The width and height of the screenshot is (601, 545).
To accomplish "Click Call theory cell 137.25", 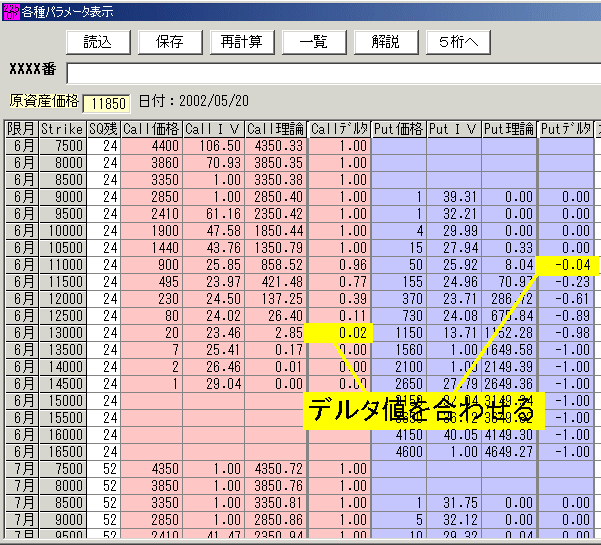I will 276,299.
